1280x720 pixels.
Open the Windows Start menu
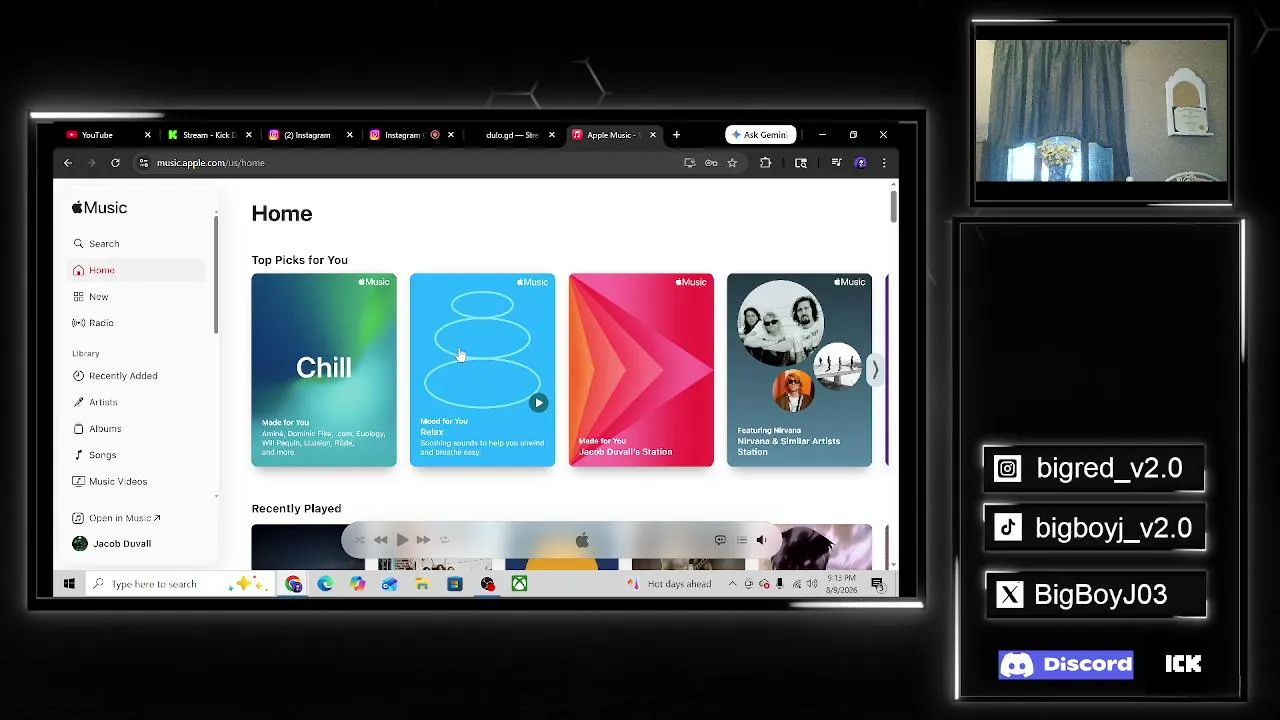[x=69, y=584]
